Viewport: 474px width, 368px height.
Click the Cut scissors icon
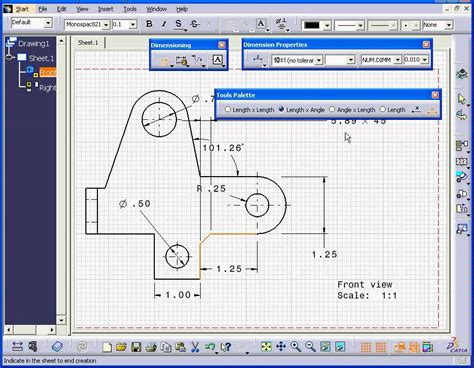195,347
